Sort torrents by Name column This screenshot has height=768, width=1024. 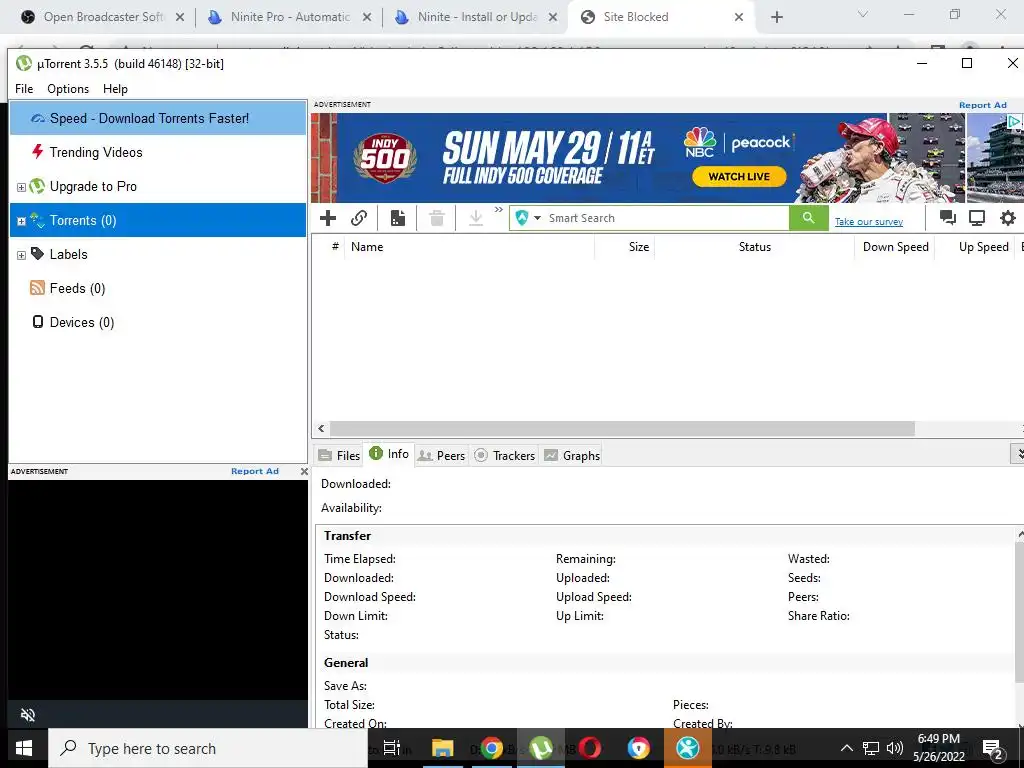coord(470,247)
